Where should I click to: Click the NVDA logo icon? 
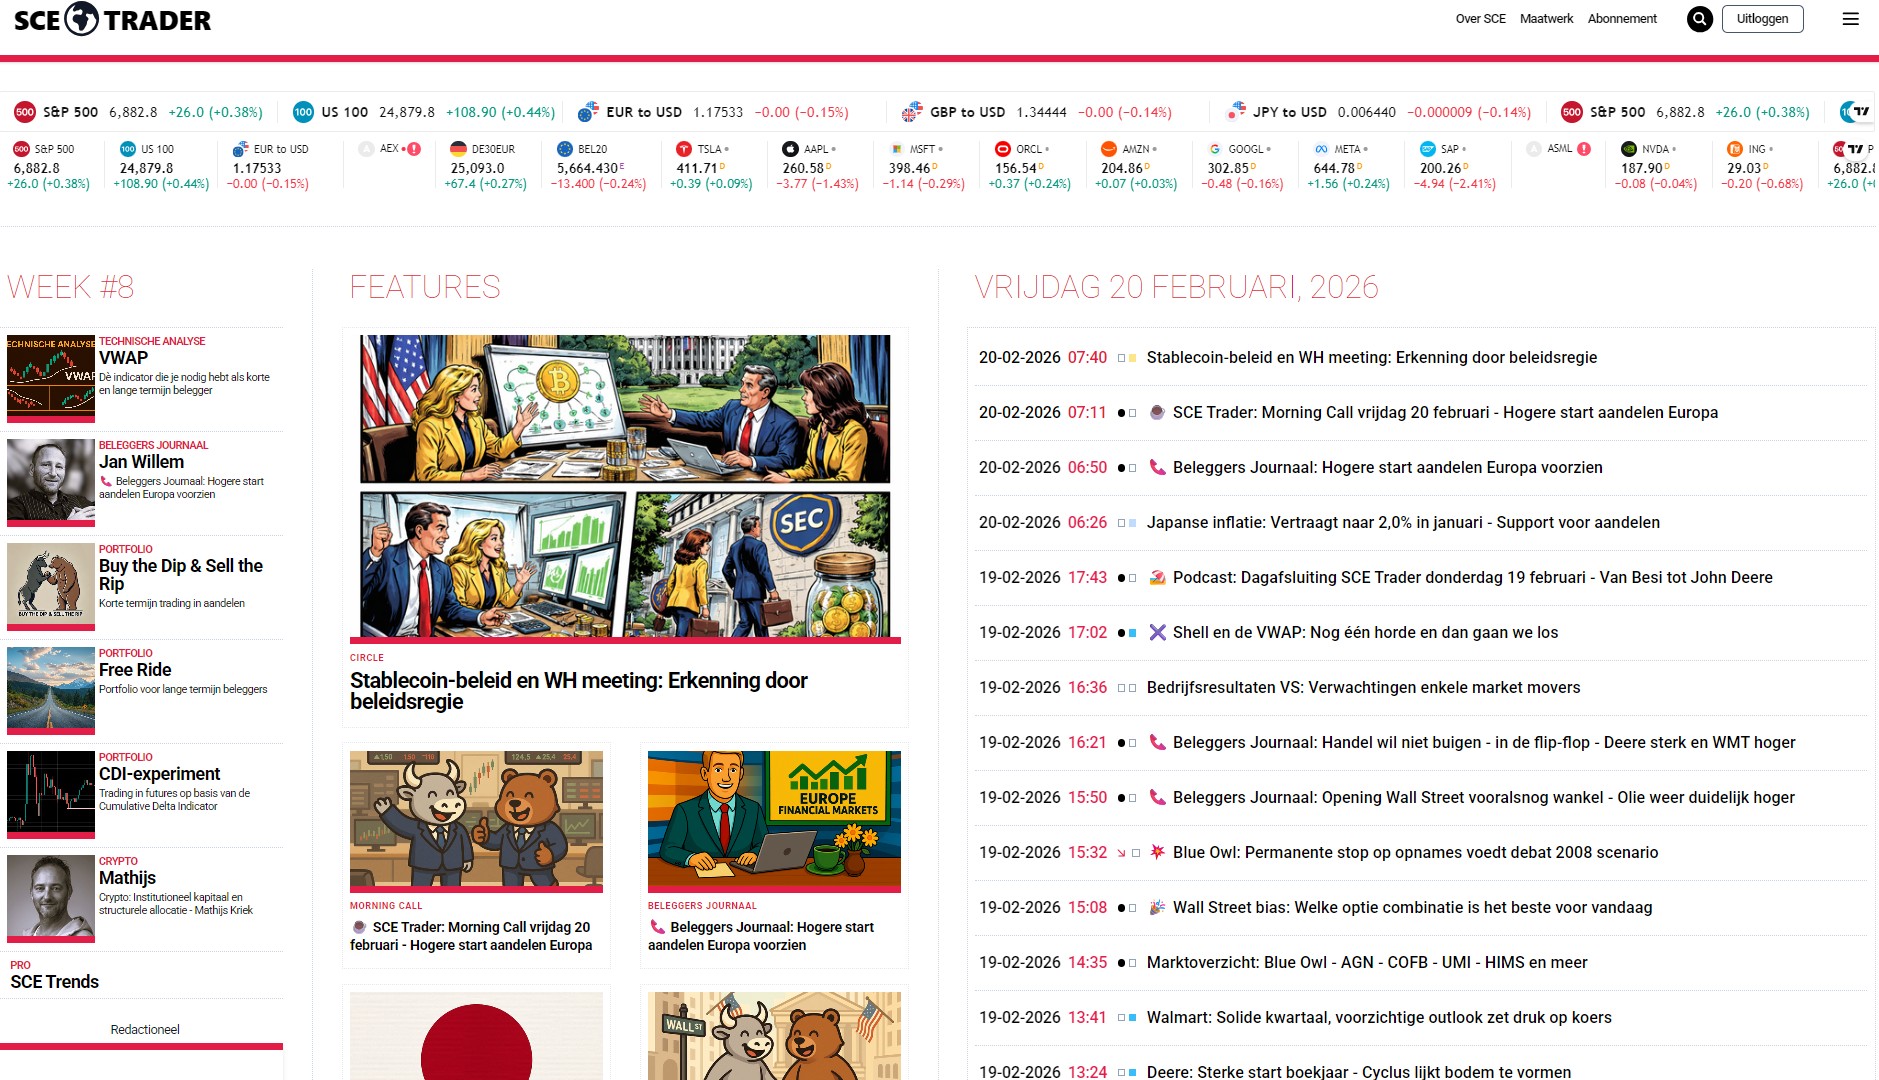click(x=1629, y=149)
